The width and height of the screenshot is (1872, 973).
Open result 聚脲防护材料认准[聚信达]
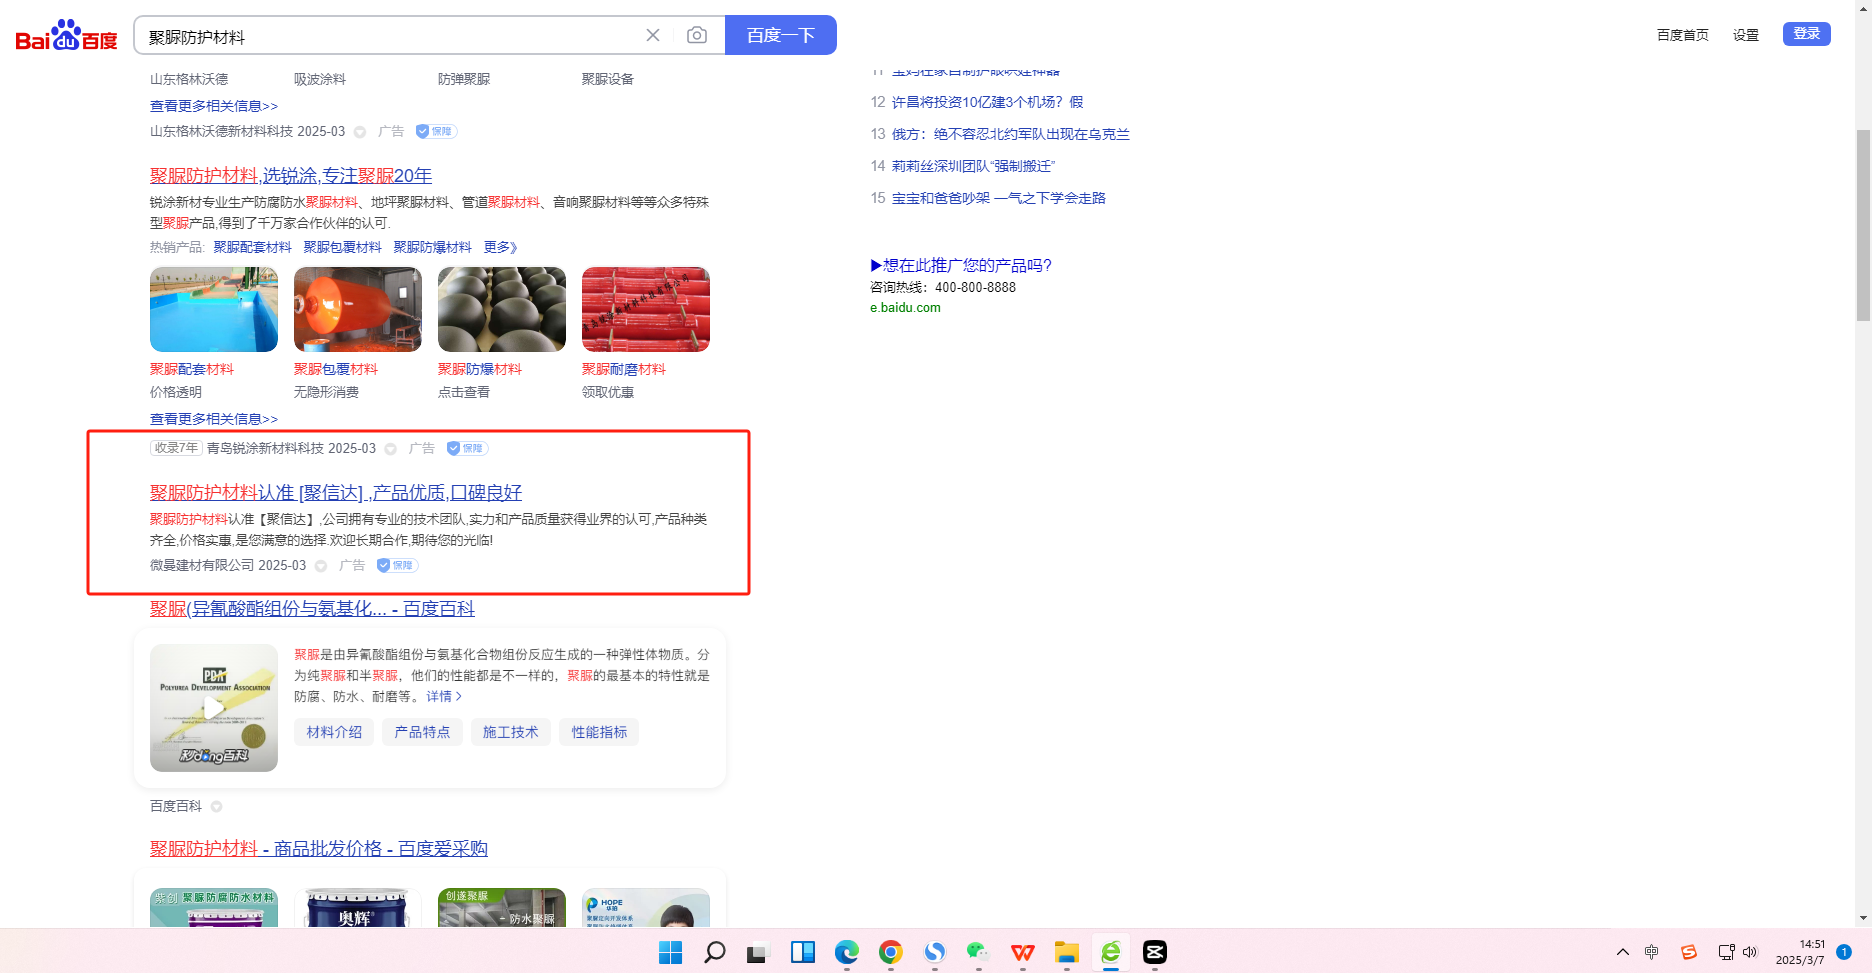[x=336, y=493]
